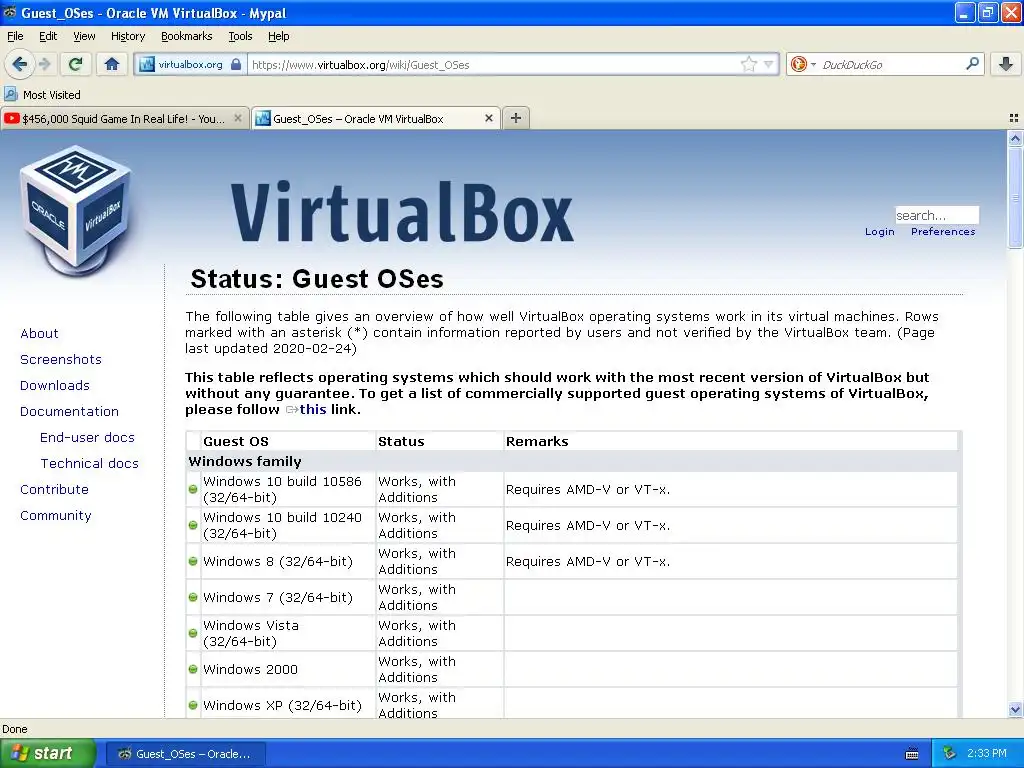Click the tab groups icon
This screenshot has height=768, width=1024.
[x=1014, y=118]
